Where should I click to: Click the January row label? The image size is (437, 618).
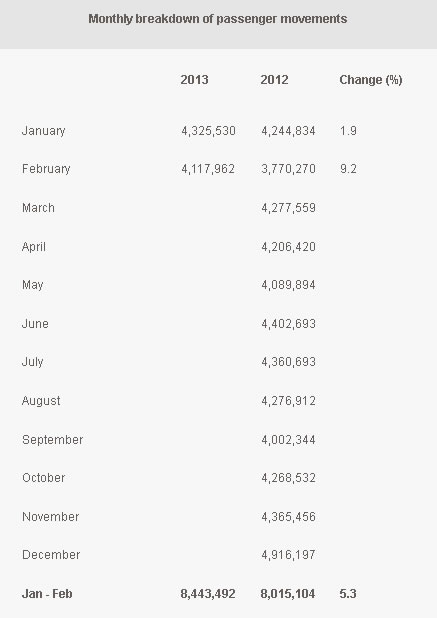pyautogui.click(x=43, y=131)
